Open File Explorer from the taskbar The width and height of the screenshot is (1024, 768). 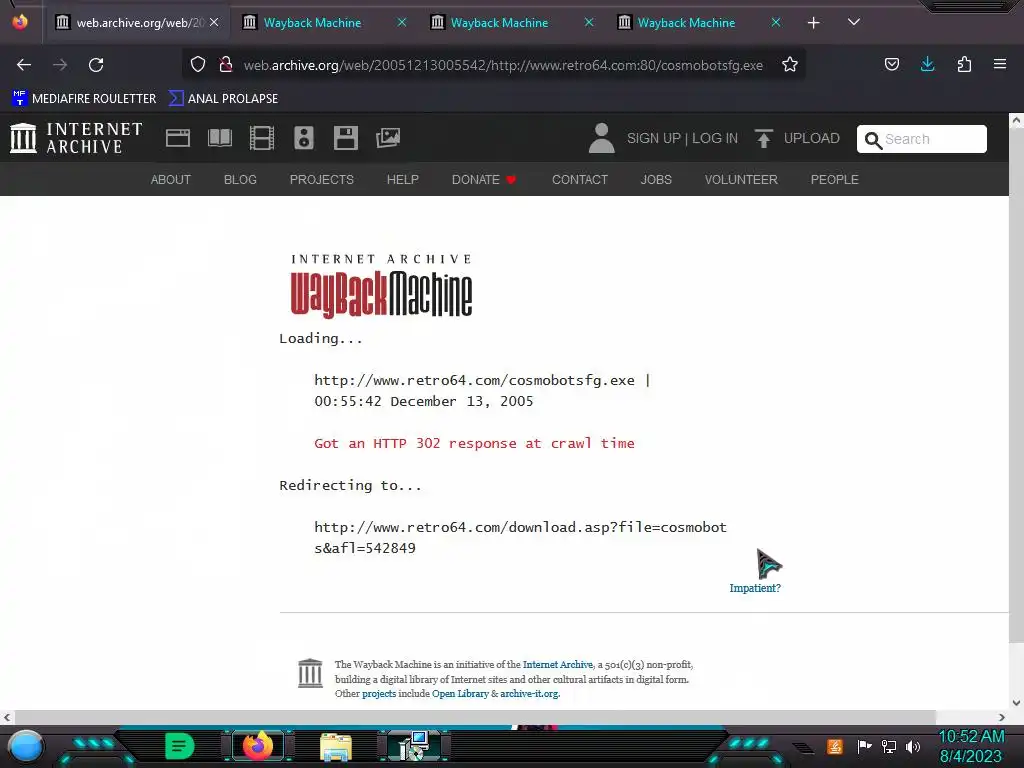pyautogui.click(x=336, y=747)
